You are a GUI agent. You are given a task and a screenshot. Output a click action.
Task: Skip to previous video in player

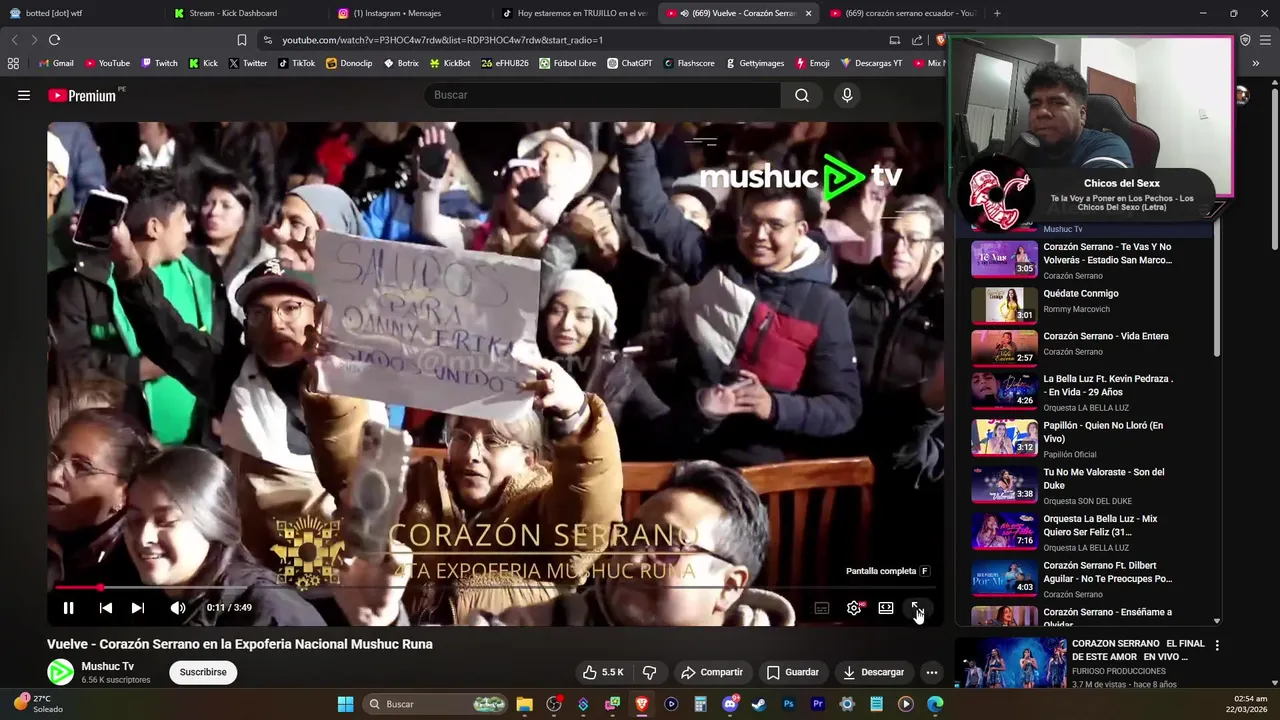(105, 608)
